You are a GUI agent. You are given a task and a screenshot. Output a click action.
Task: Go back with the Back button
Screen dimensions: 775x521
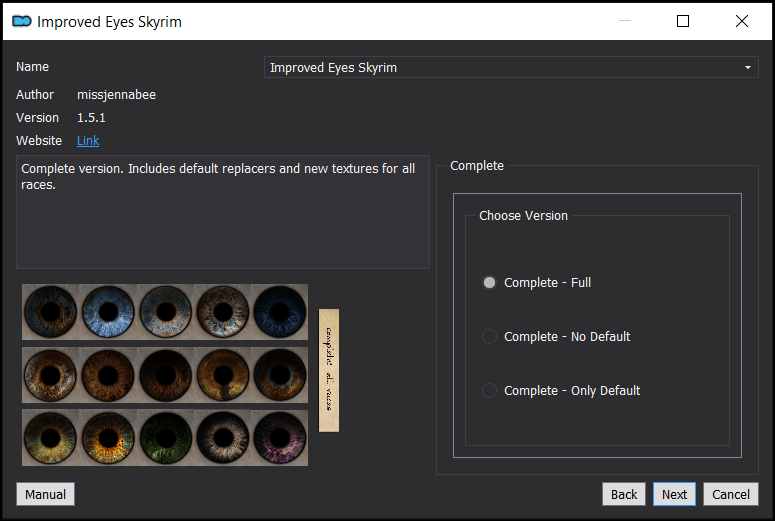624,494
